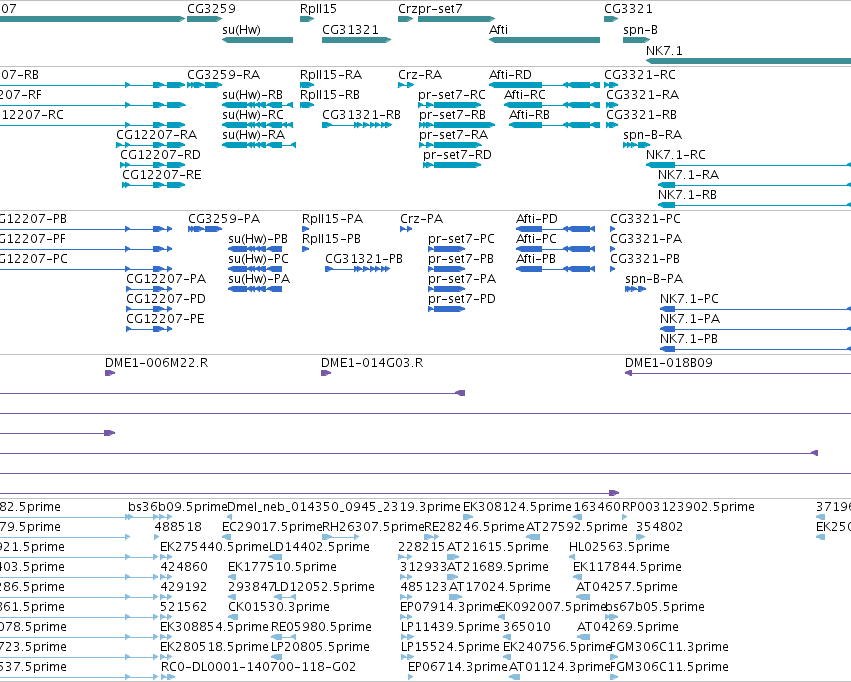This screenshot has width=851, height=682.
Task: Click the Afti gene label
Action: pos(498,30)
